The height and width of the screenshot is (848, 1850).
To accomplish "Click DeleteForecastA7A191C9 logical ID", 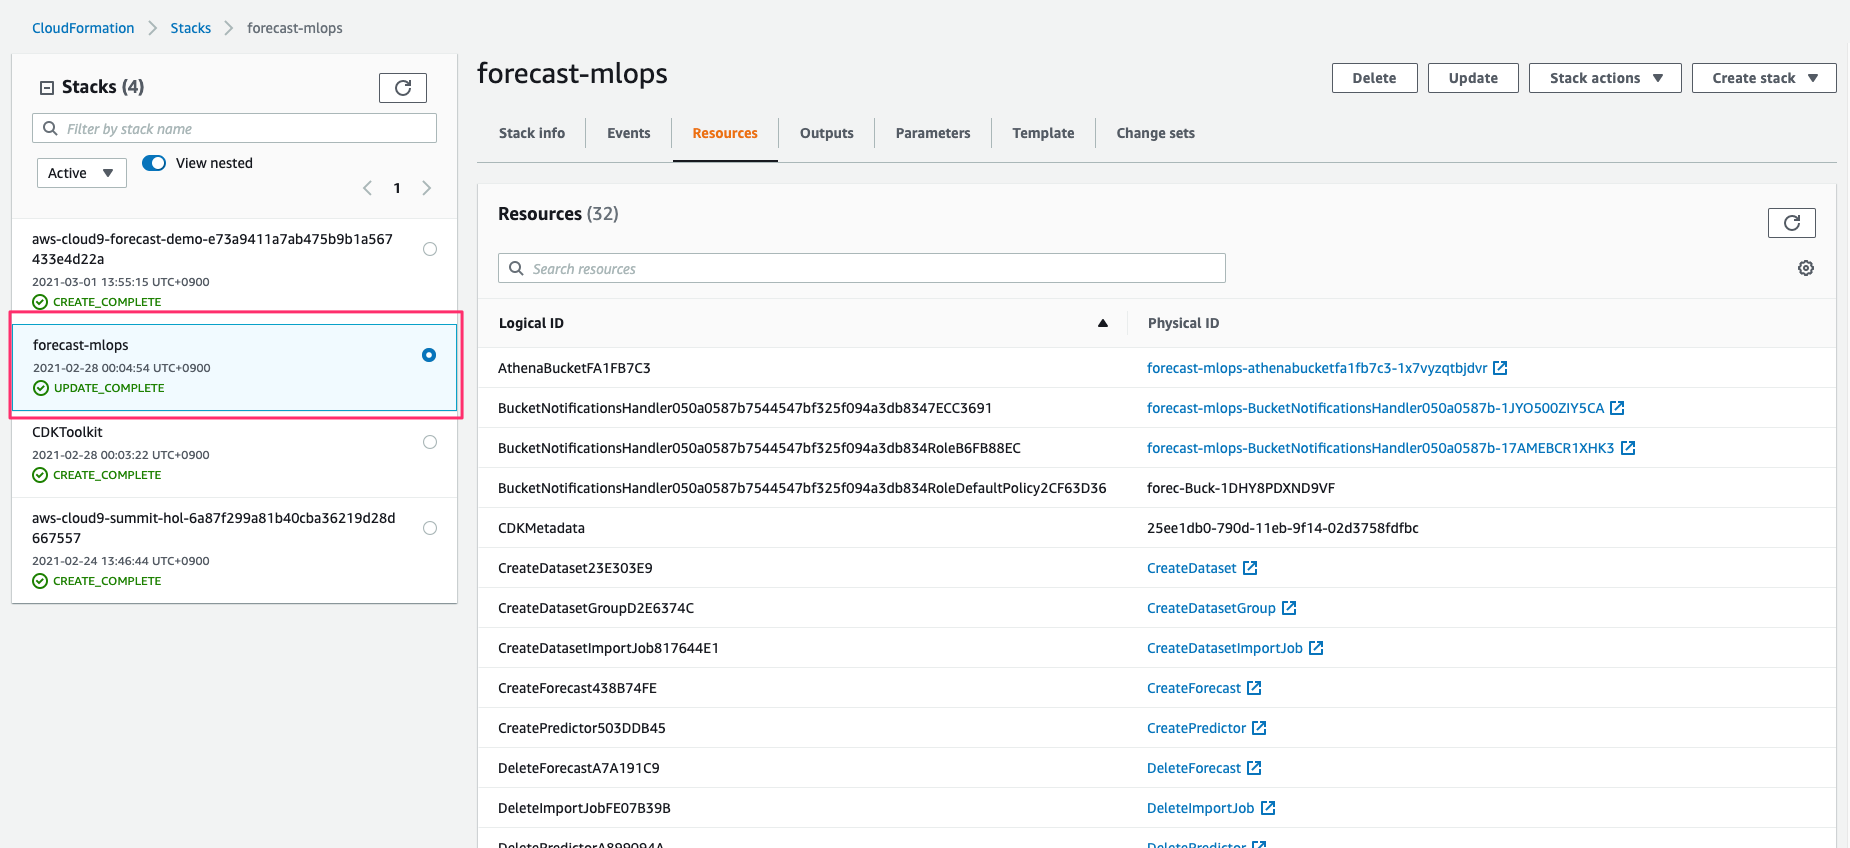I will (x=579, y=768).
